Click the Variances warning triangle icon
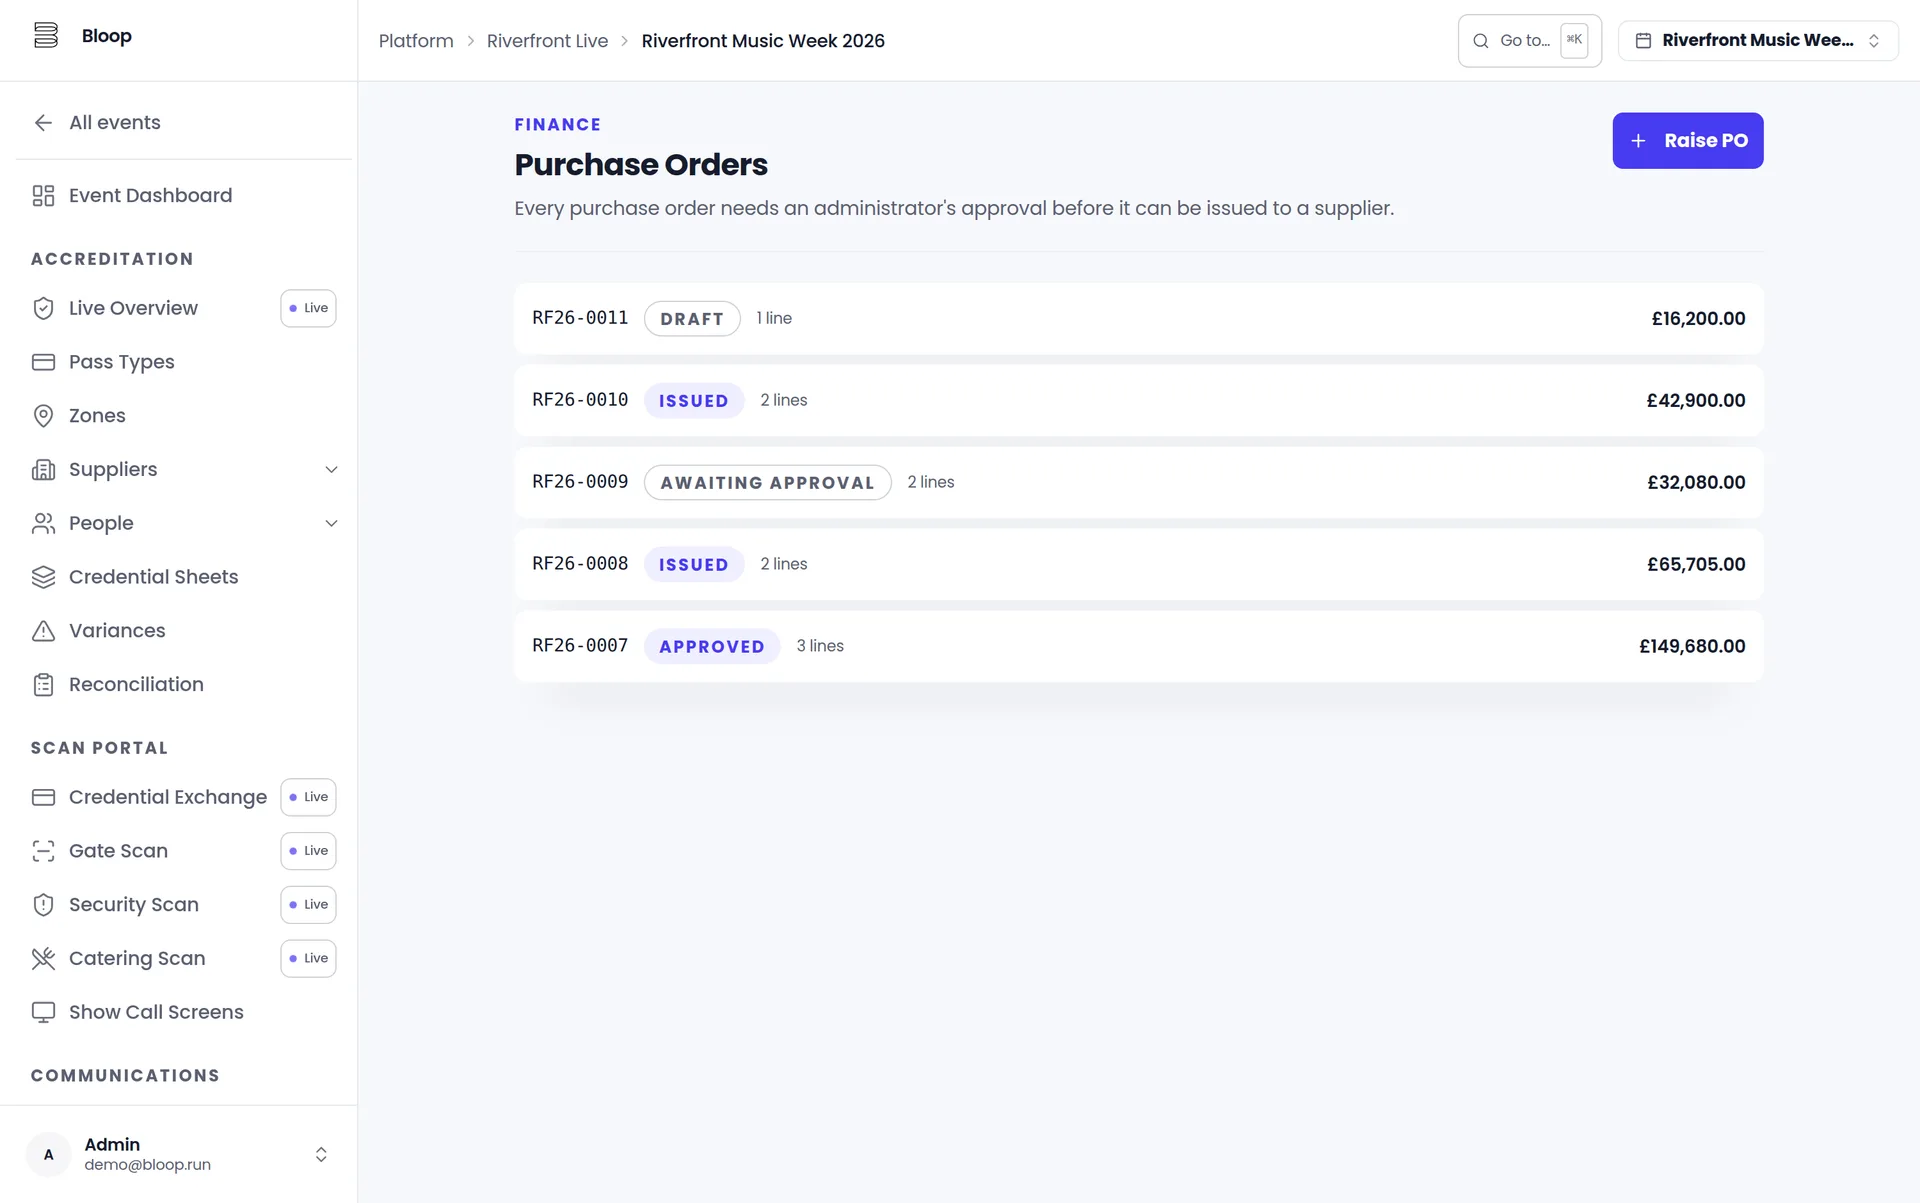Image resolution: width=1920 pixels, height=1203 pixels. (43, 631)
